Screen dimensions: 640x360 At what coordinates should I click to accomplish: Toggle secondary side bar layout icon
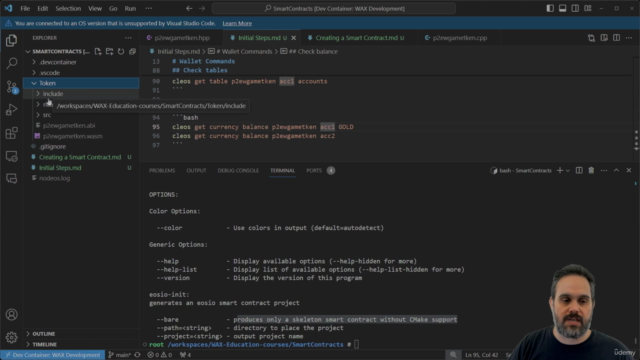point(575,8)
